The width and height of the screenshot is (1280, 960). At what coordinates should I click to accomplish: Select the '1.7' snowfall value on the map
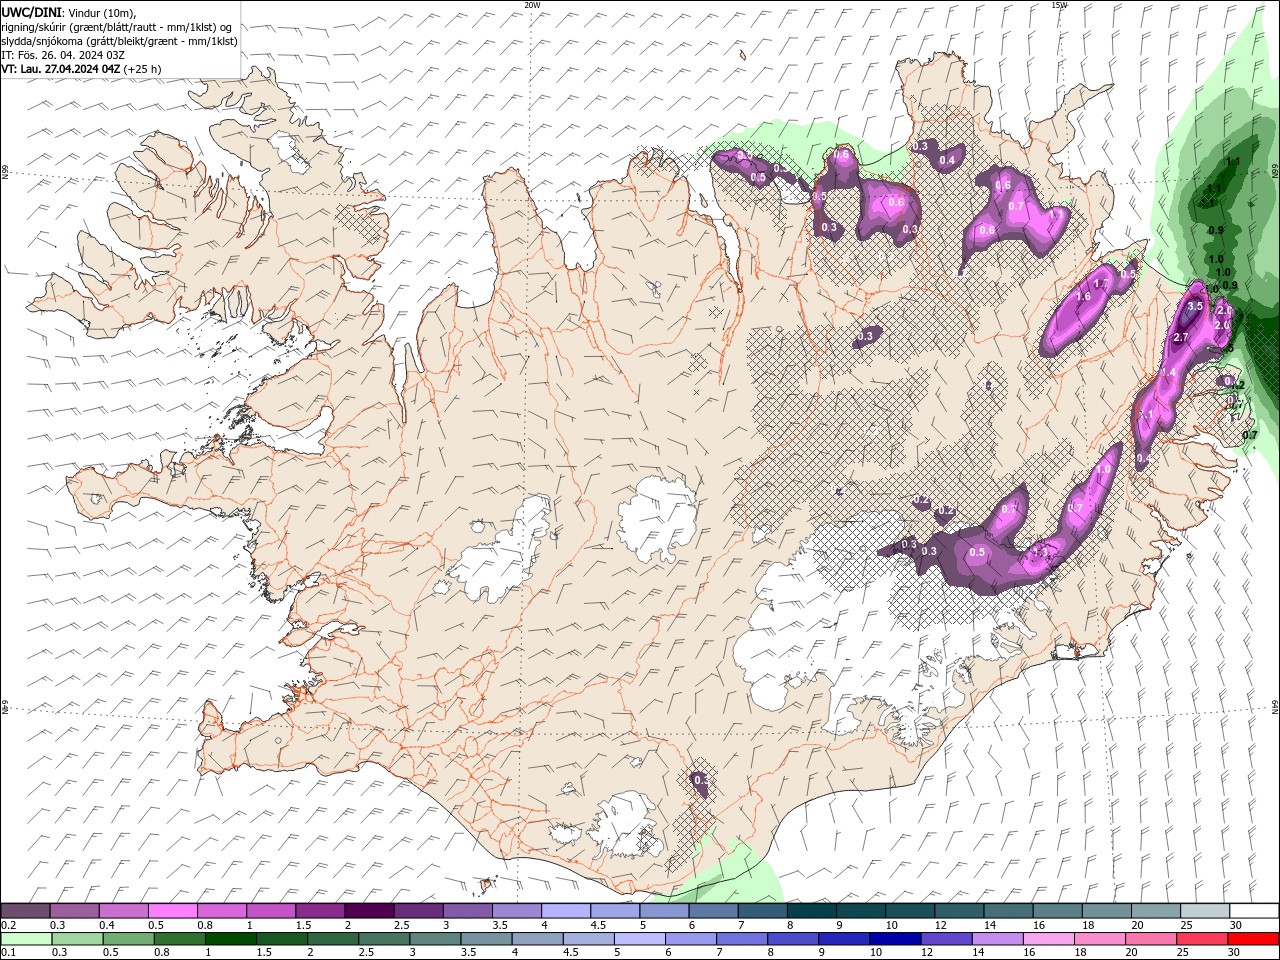pyautogui.click(x=1102, y=284)
